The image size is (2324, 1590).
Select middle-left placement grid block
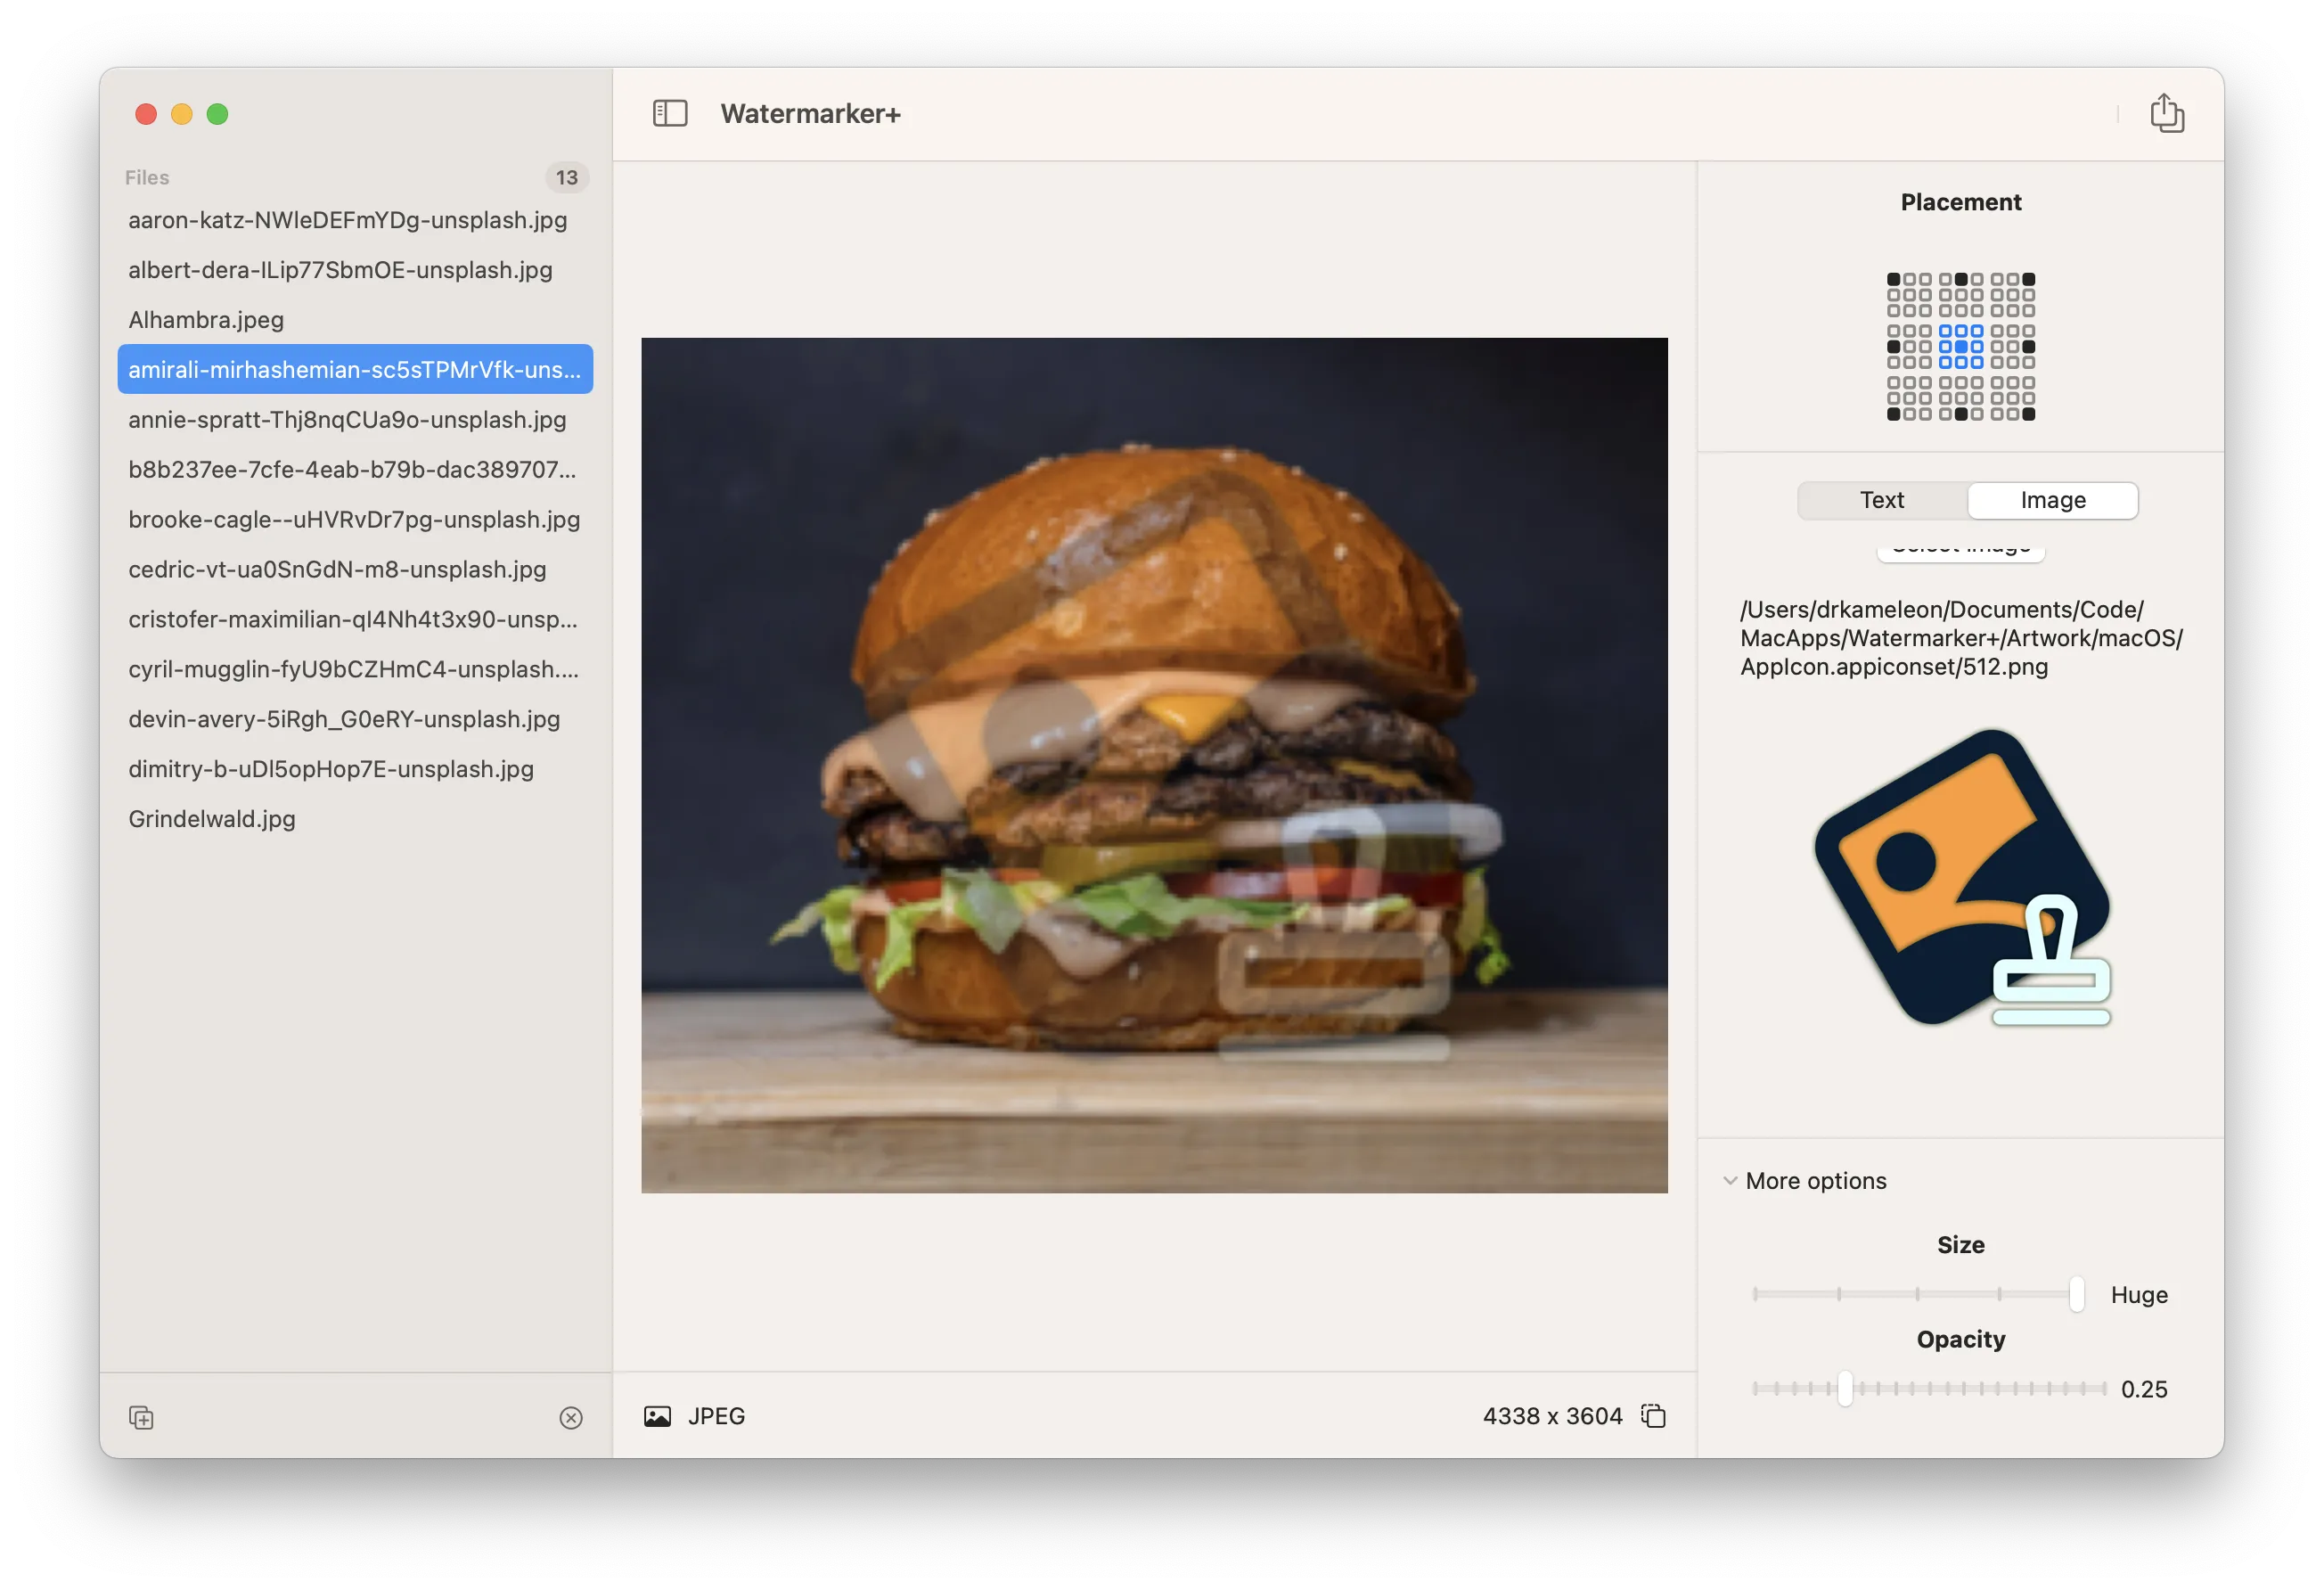[1908, 346]
